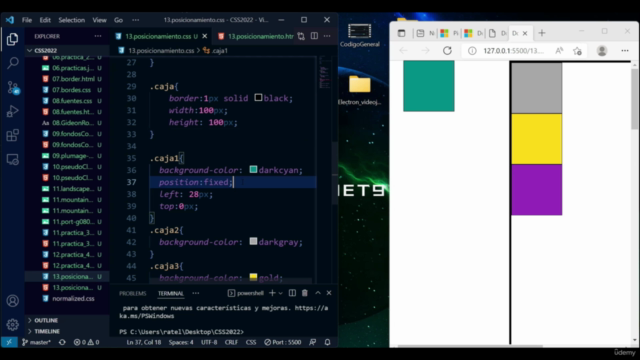Open the Explorer panel's more actions ellipsis
The height and width of the screenshot is (360, 640).
tap(98, 36)
